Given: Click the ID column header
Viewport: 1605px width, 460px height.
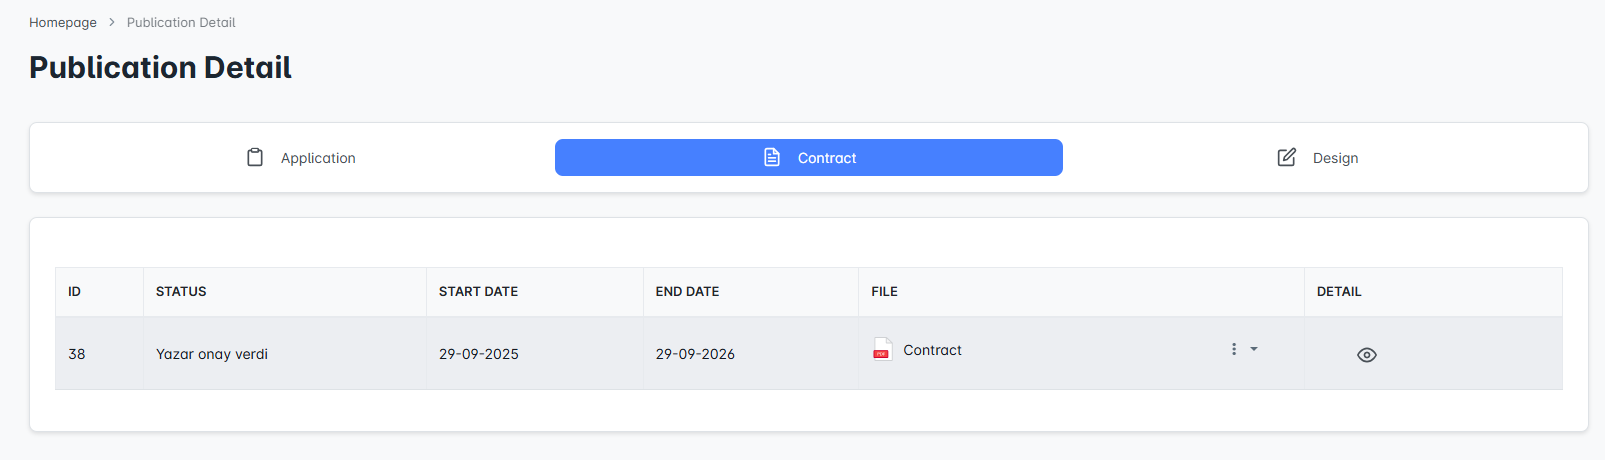Looking at the screenshot, I should (x=74, y=292).
